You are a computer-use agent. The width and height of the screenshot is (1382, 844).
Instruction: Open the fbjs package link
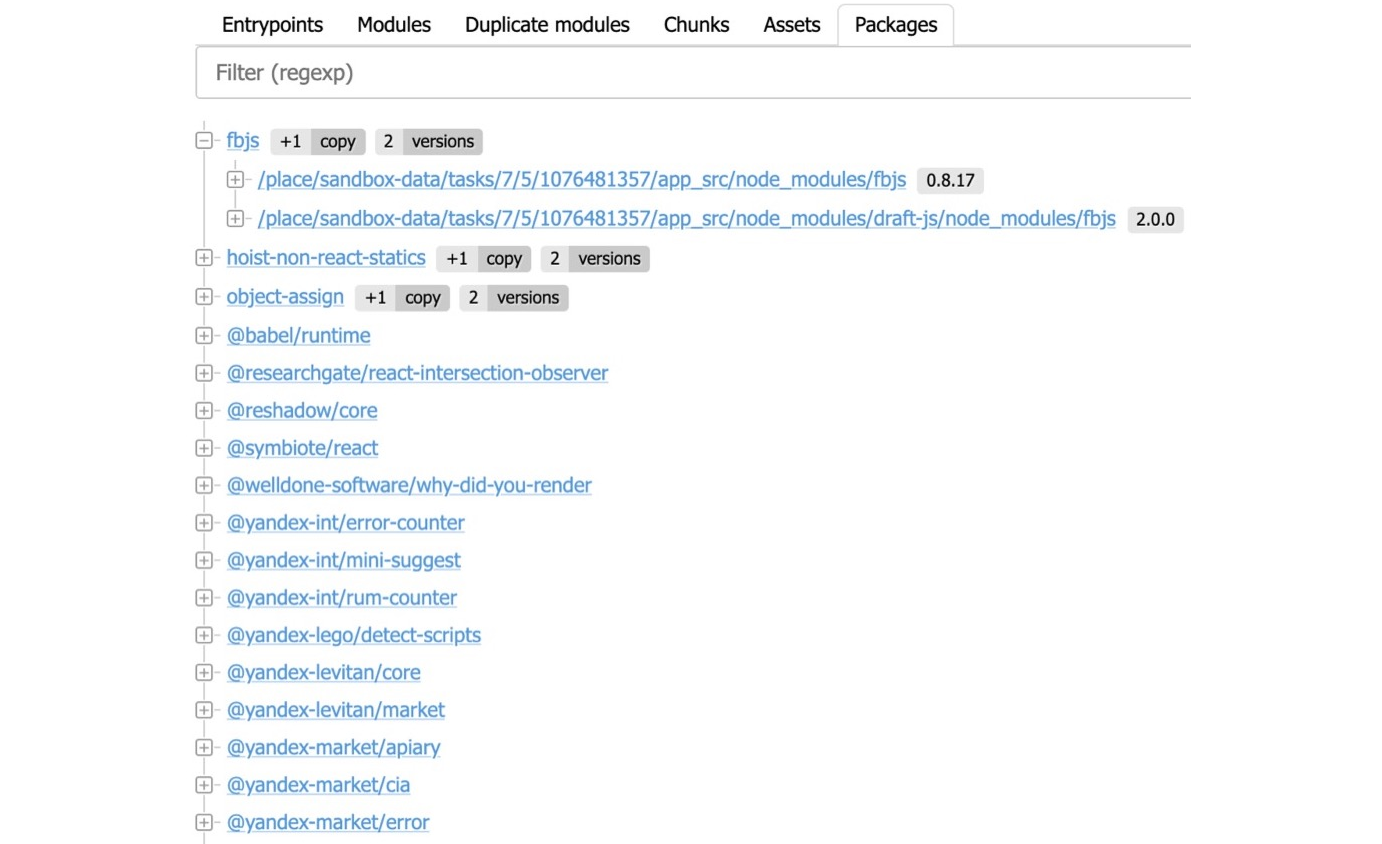243,141
